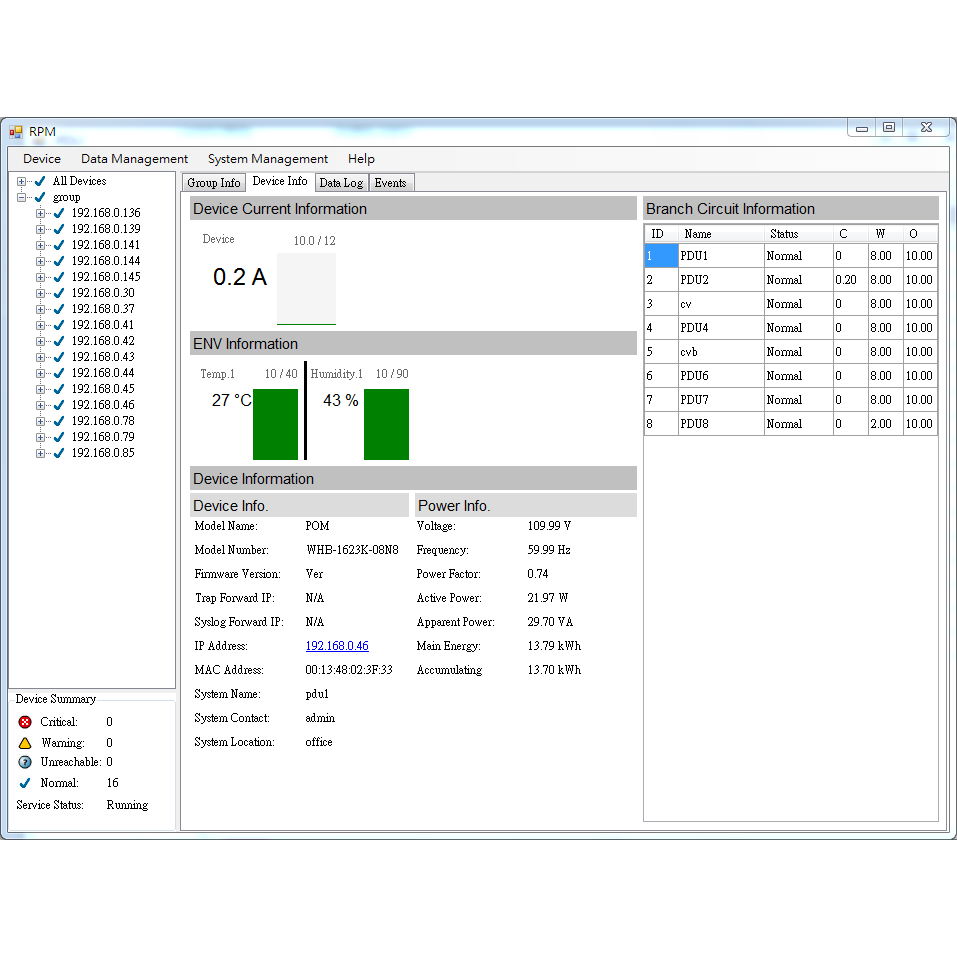Click the ID column header

point(662,234)
